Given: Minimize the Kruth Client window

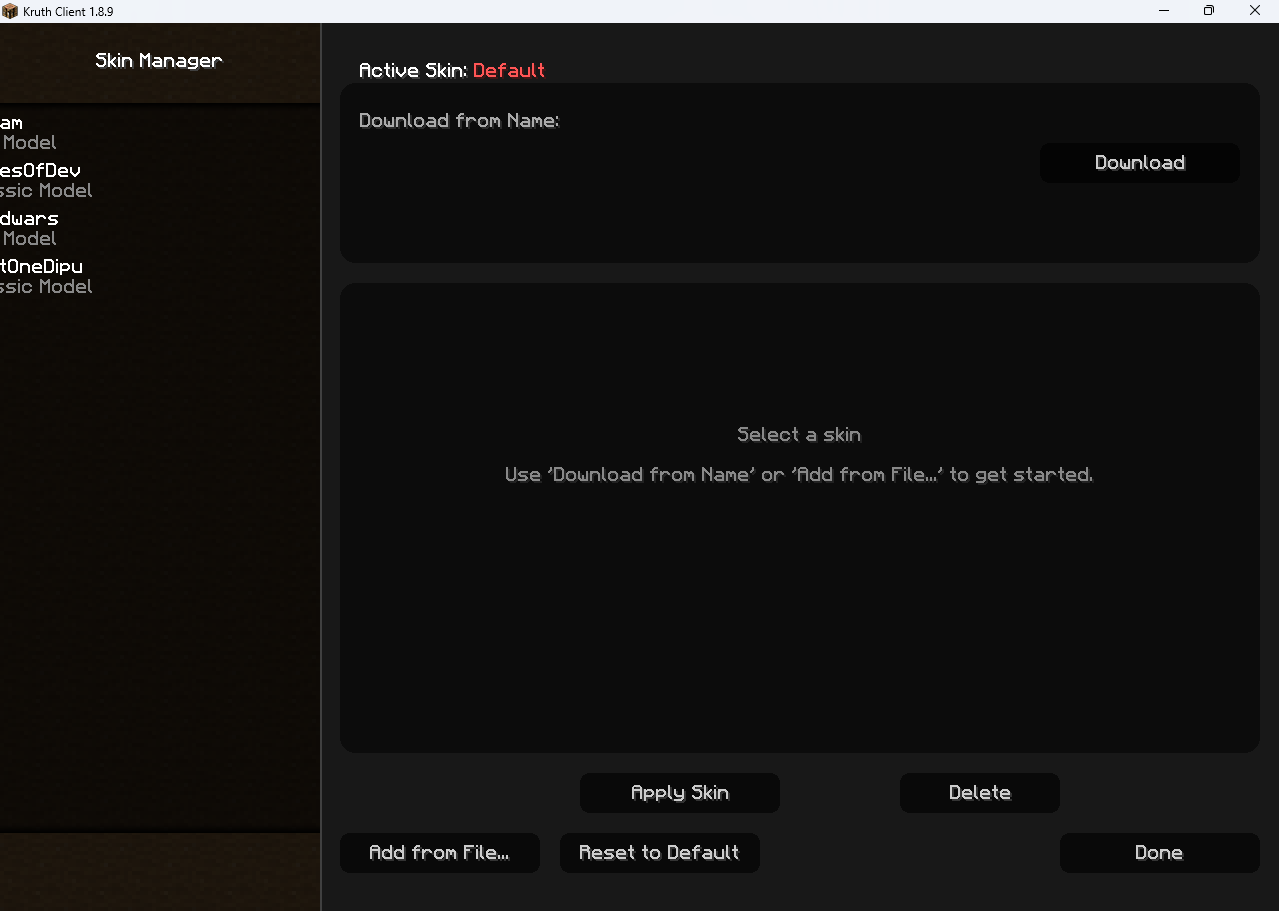Looking at the screenshot, I should point(1164,11).
